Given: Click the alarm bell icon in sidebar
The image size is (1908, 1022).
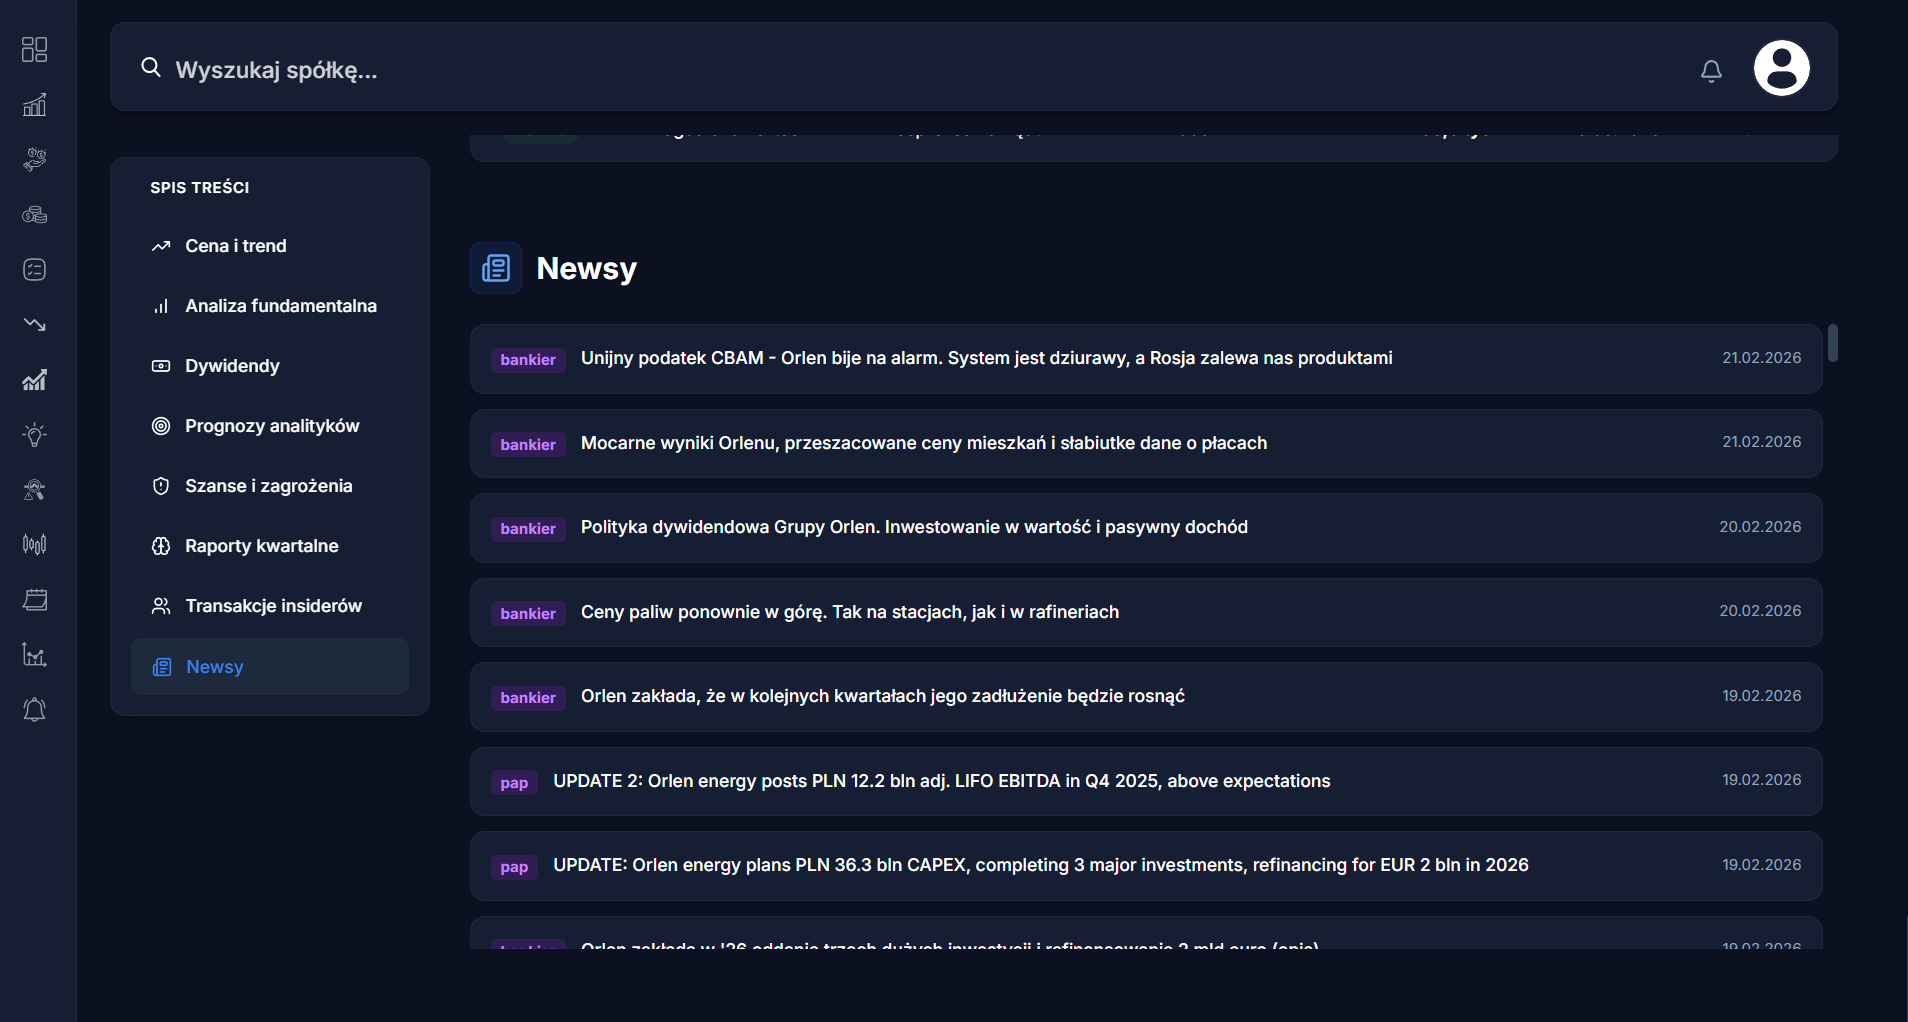Looking at the screenshot, I should click(35, 710).
